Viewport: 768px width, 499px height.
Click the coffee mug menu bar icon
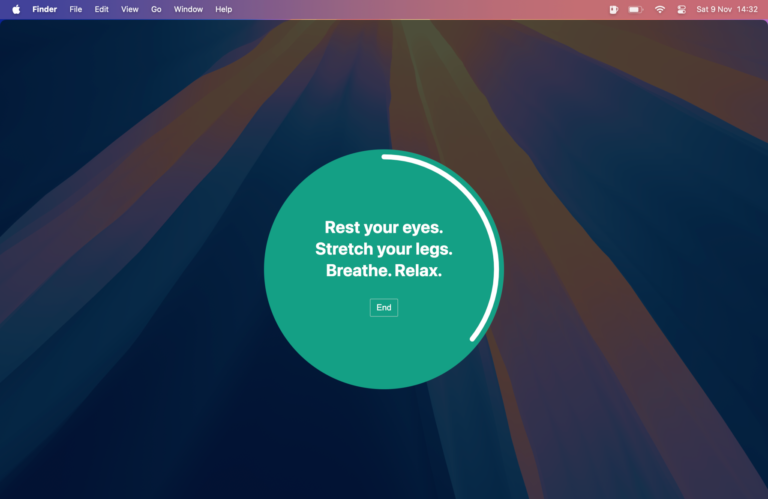[x=613, y=9]
